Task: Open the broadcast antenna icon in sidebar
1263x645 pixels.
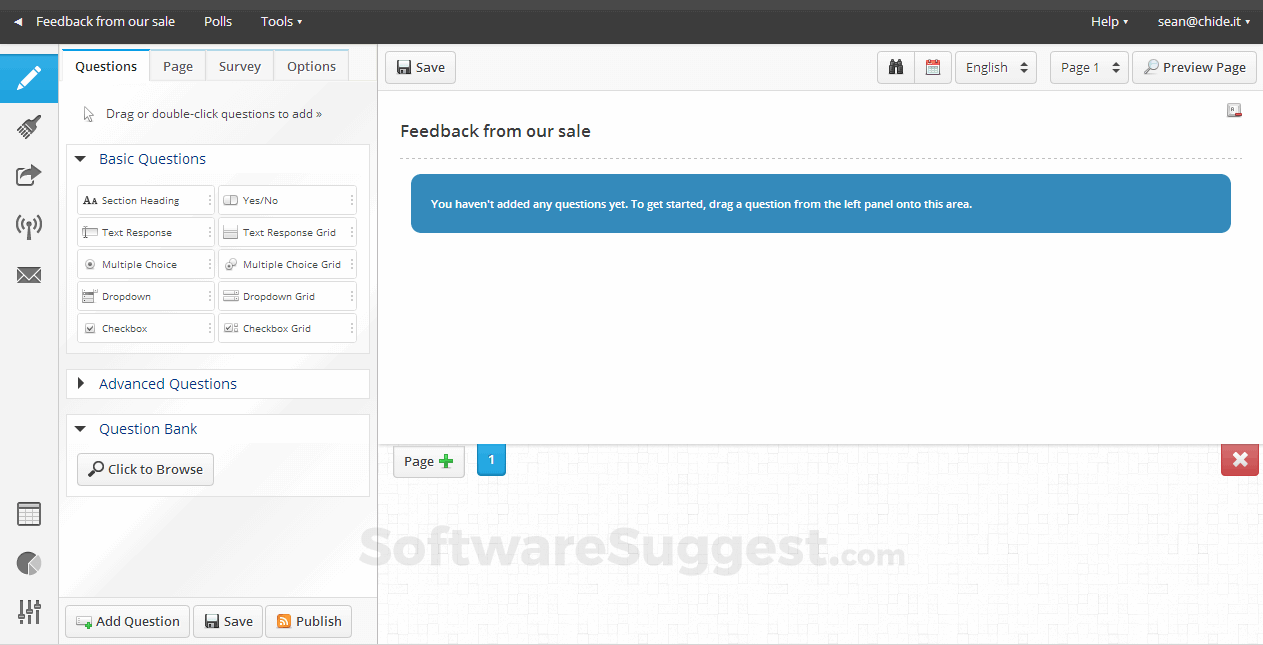Action: click(x=29, y=226)
